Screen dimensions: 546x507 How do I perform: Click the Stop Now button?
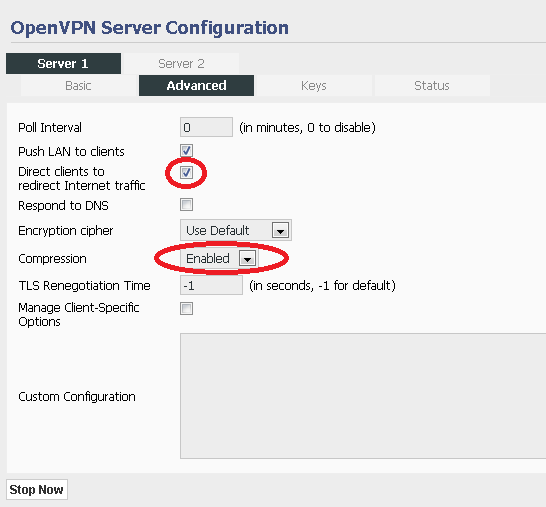click(37, 490)
